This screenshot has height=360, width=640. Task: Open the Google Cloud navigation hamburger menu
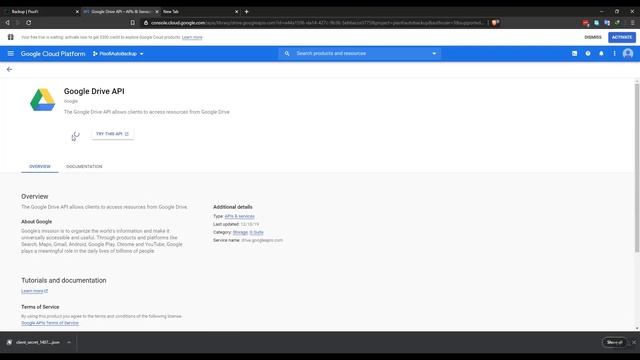(11, 53)
